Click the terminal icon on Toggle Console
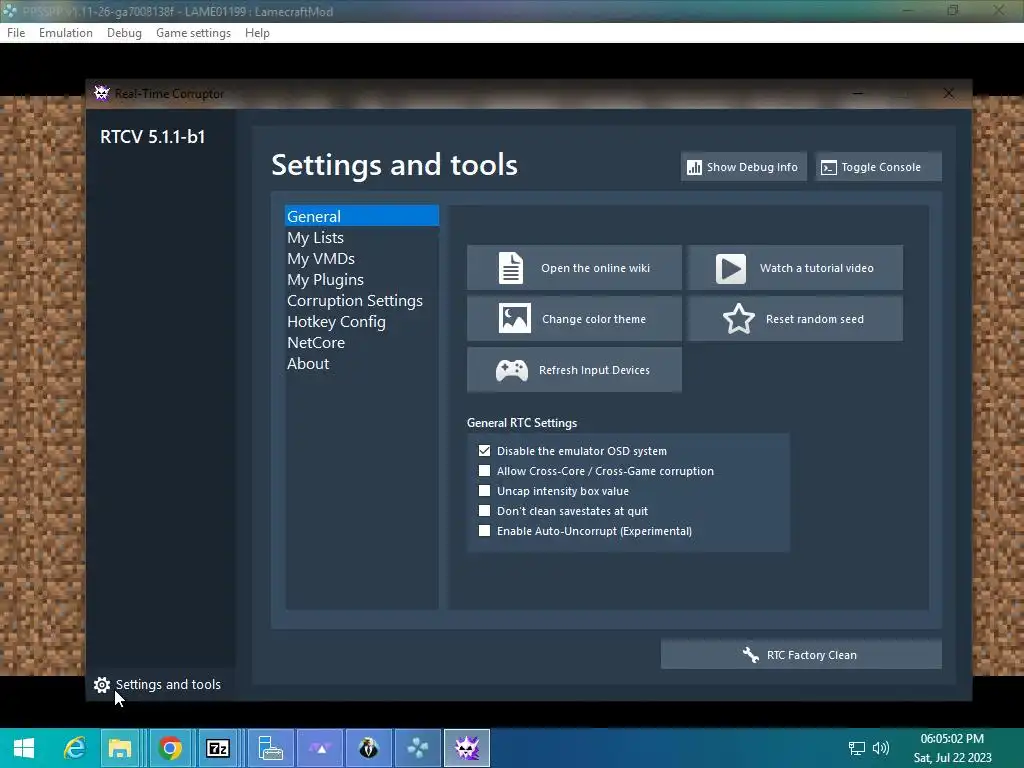This screenshot has width=1024, height=768. [829, 168]
